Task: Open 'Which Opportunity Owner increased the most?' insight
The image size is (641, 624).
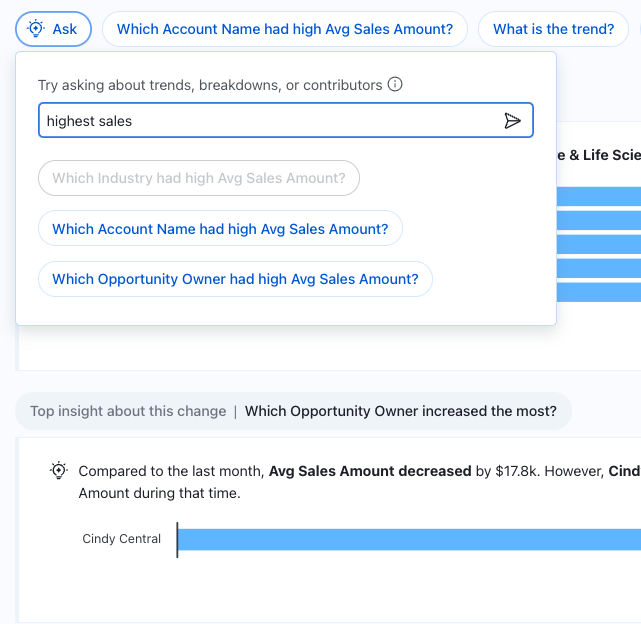Action: [401, 411]
